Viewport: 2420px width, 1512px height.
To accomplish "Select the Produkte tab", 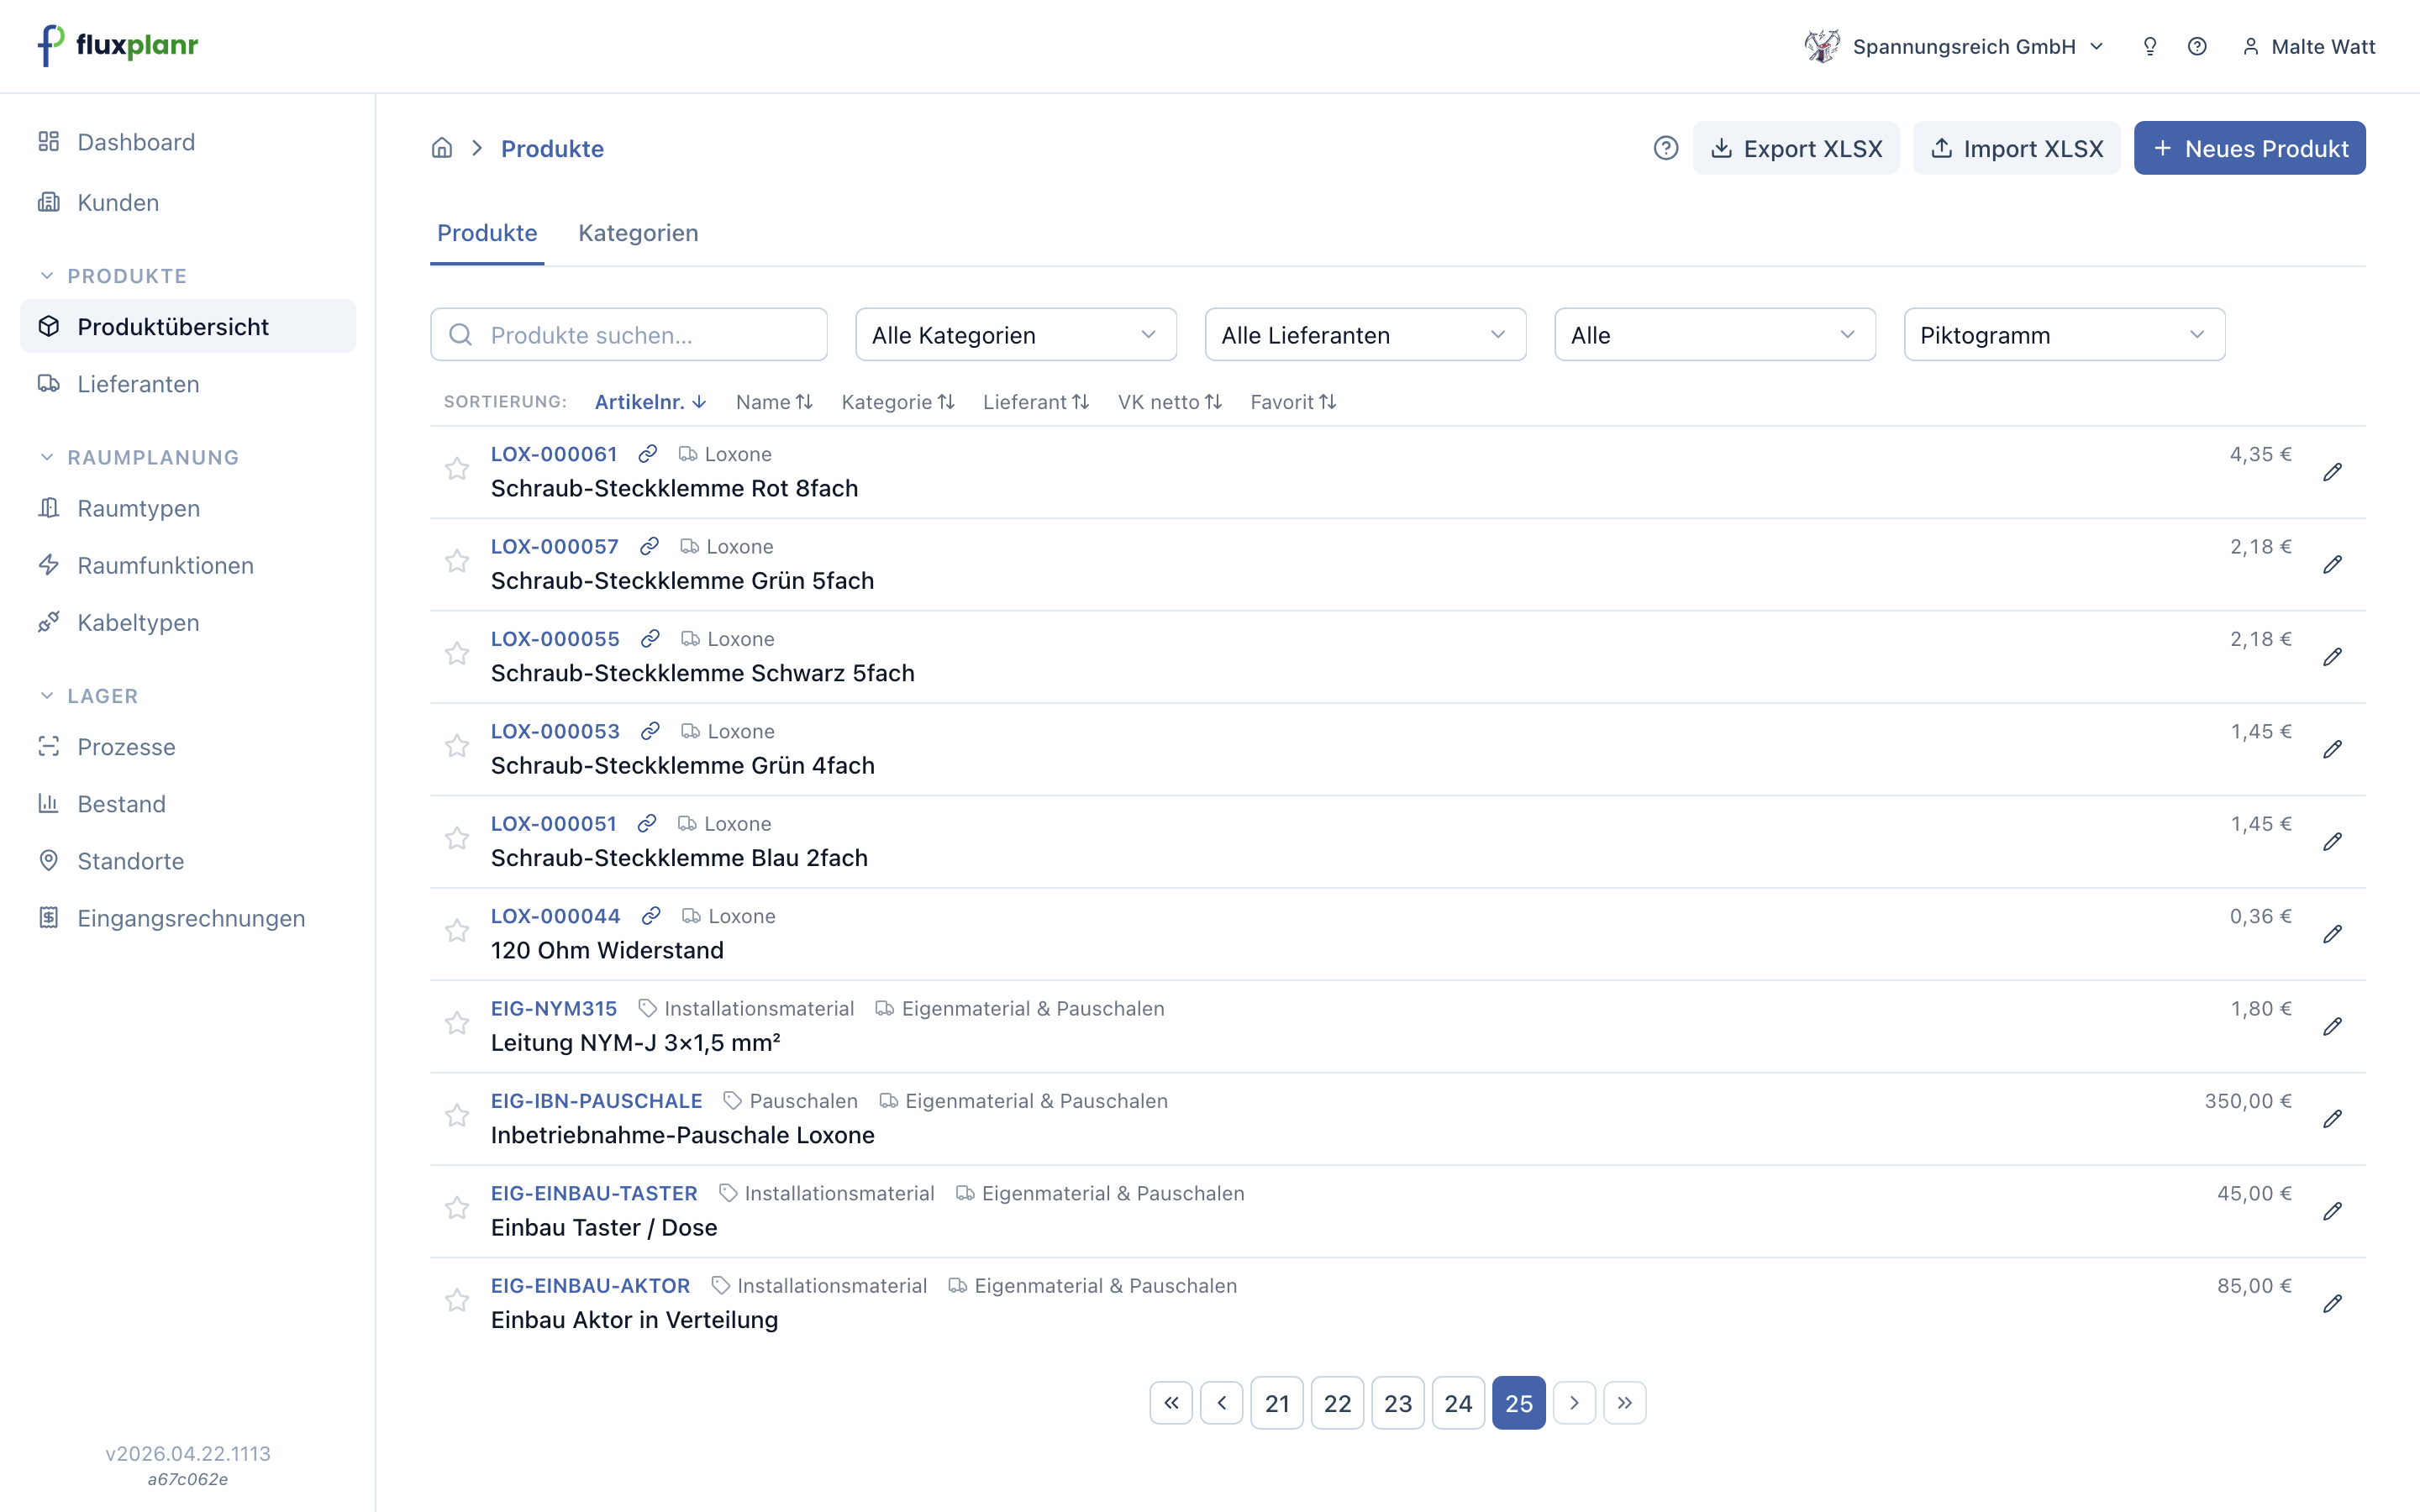I will tap(487, 233).
